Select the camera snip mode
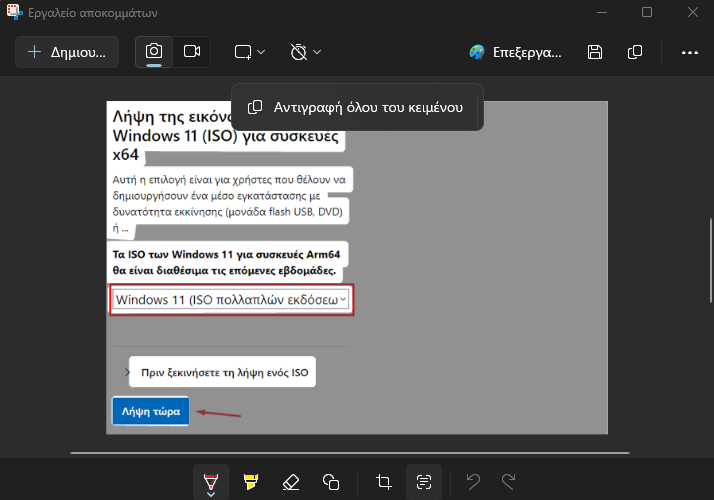Image resolution: width=714 pixels, height=500 pixels. [154, 51]
